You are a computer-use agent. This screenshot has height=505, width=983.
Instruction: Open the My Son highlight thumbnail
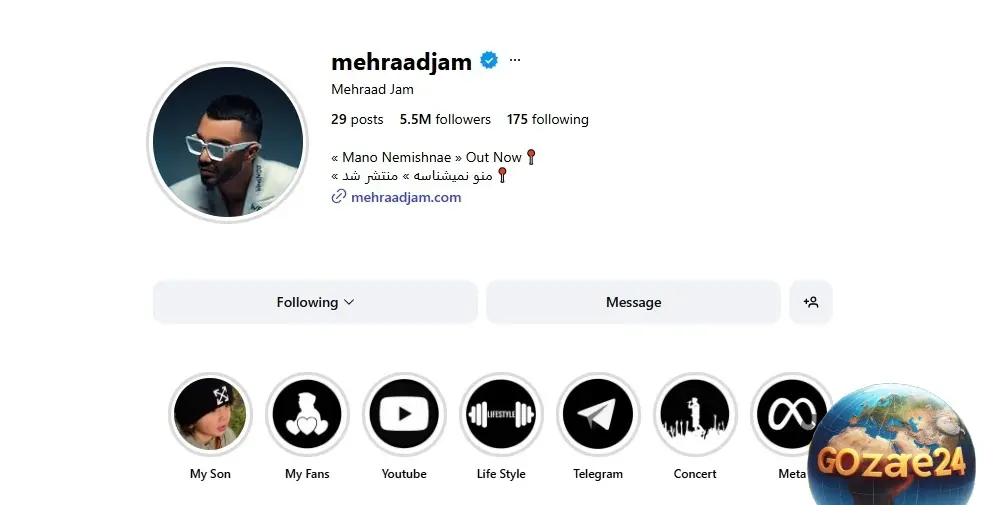(x=210, y=414)
